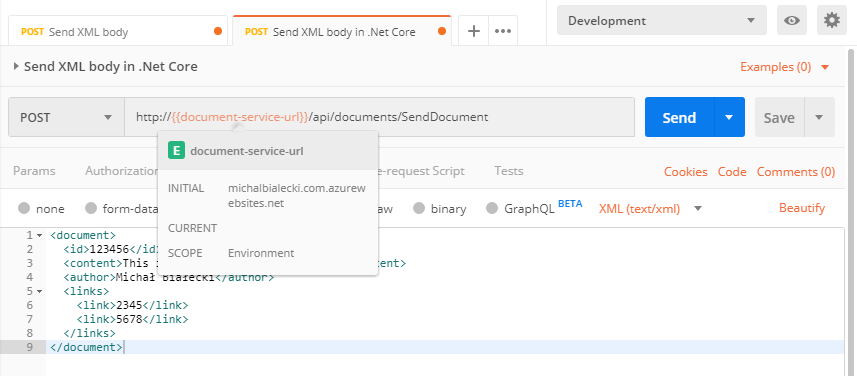Click green environment variable E badge
Screen dimensions: 857x376
[176, 151]
